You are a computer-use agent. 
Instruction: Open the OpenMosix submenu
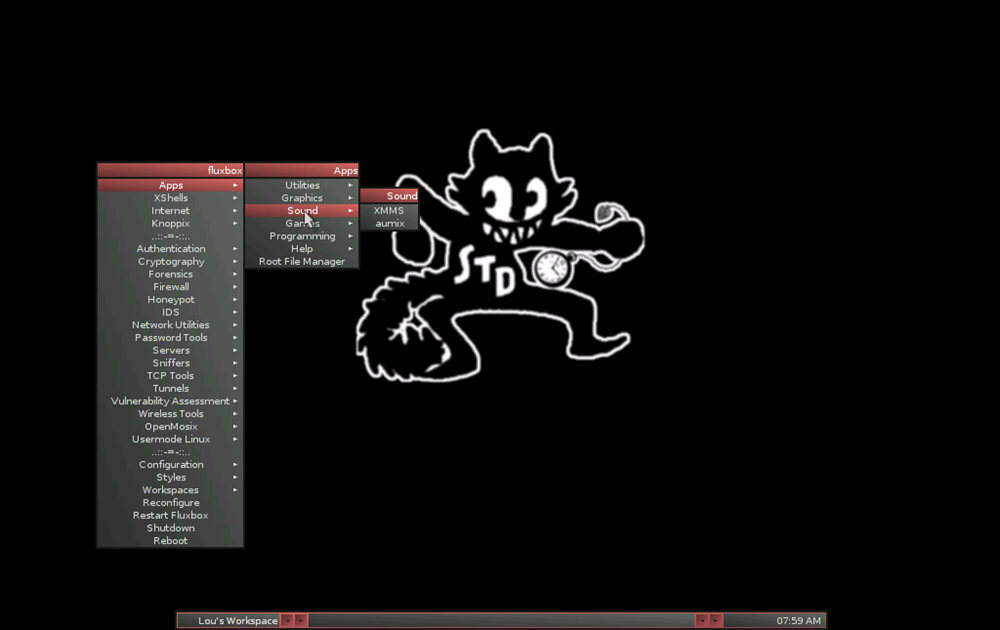(170, 427)
